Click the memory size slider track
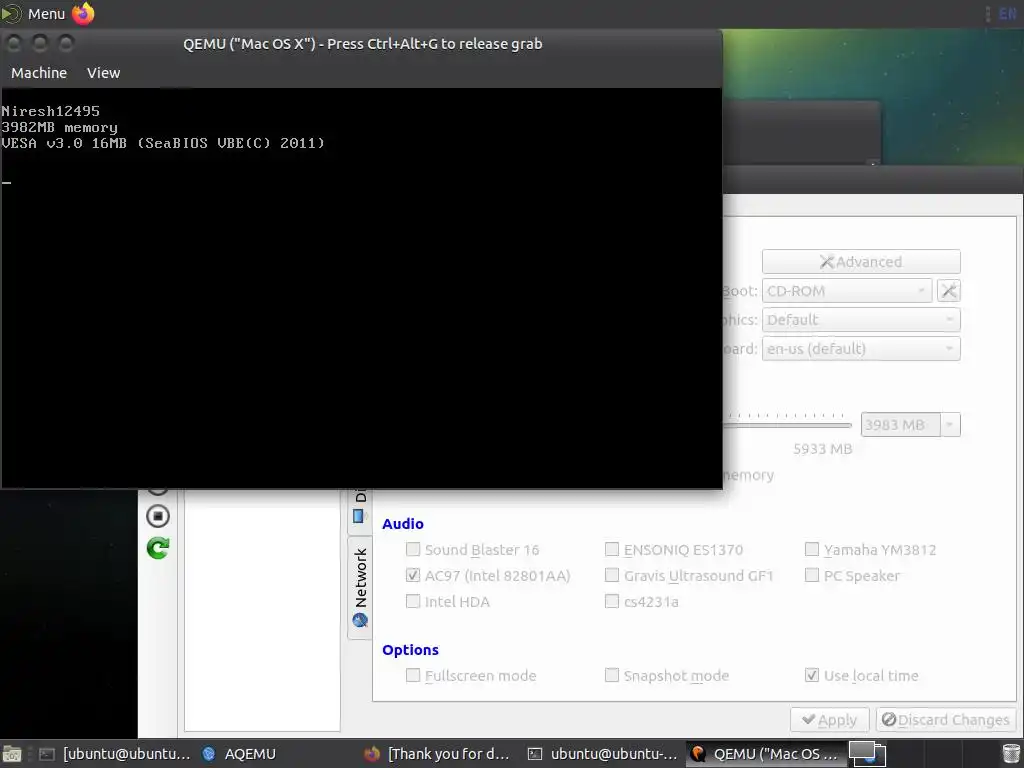This screenshot has height=768, width=1024. point(788,425)
